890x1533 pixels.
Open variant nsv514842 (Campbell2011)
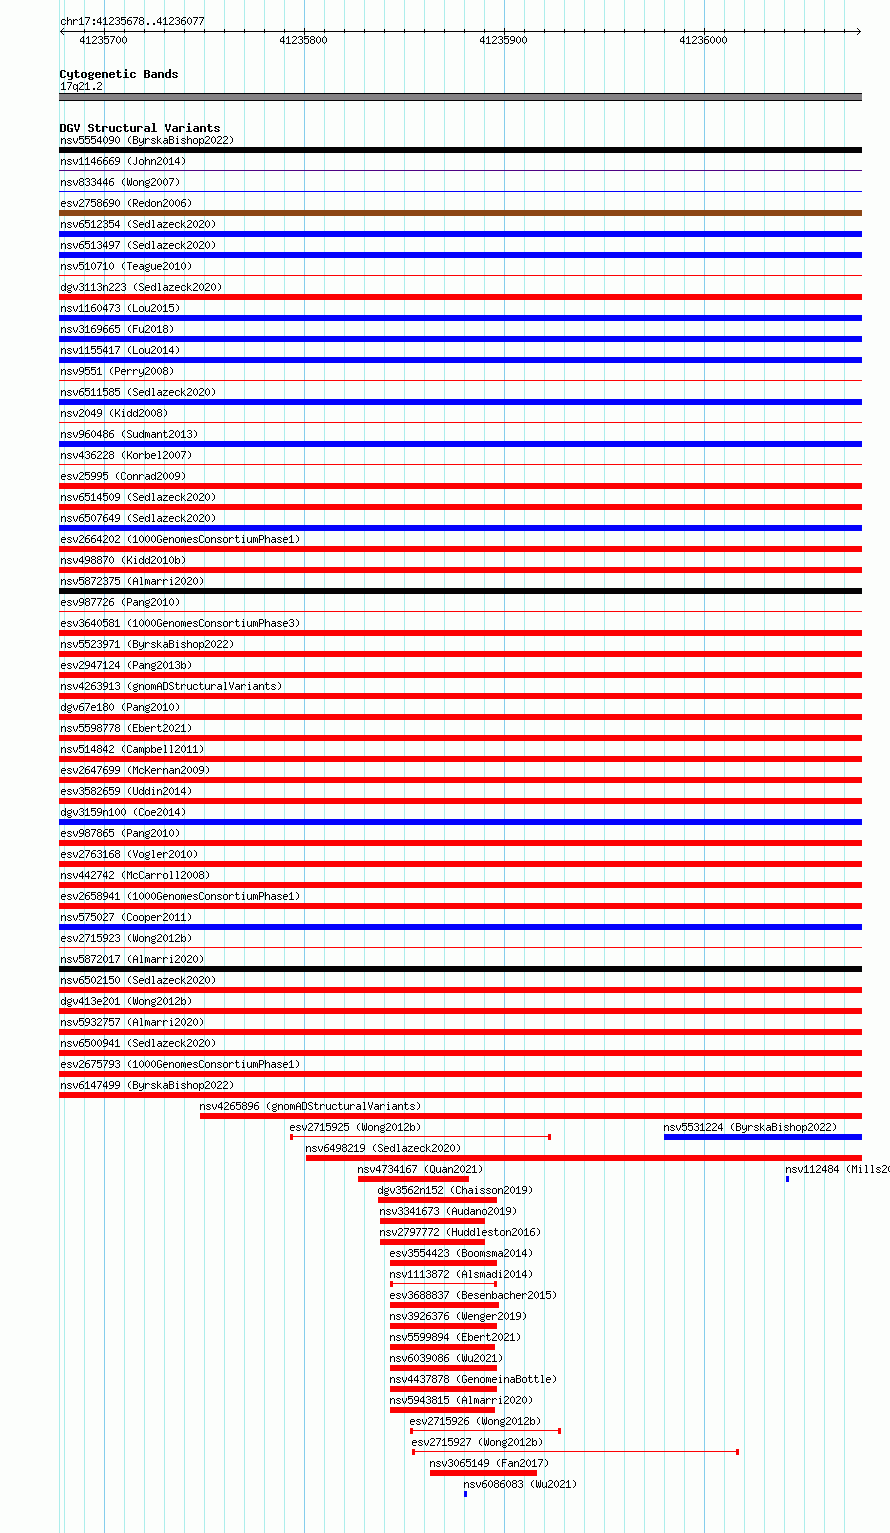click(x=132, y=749)
